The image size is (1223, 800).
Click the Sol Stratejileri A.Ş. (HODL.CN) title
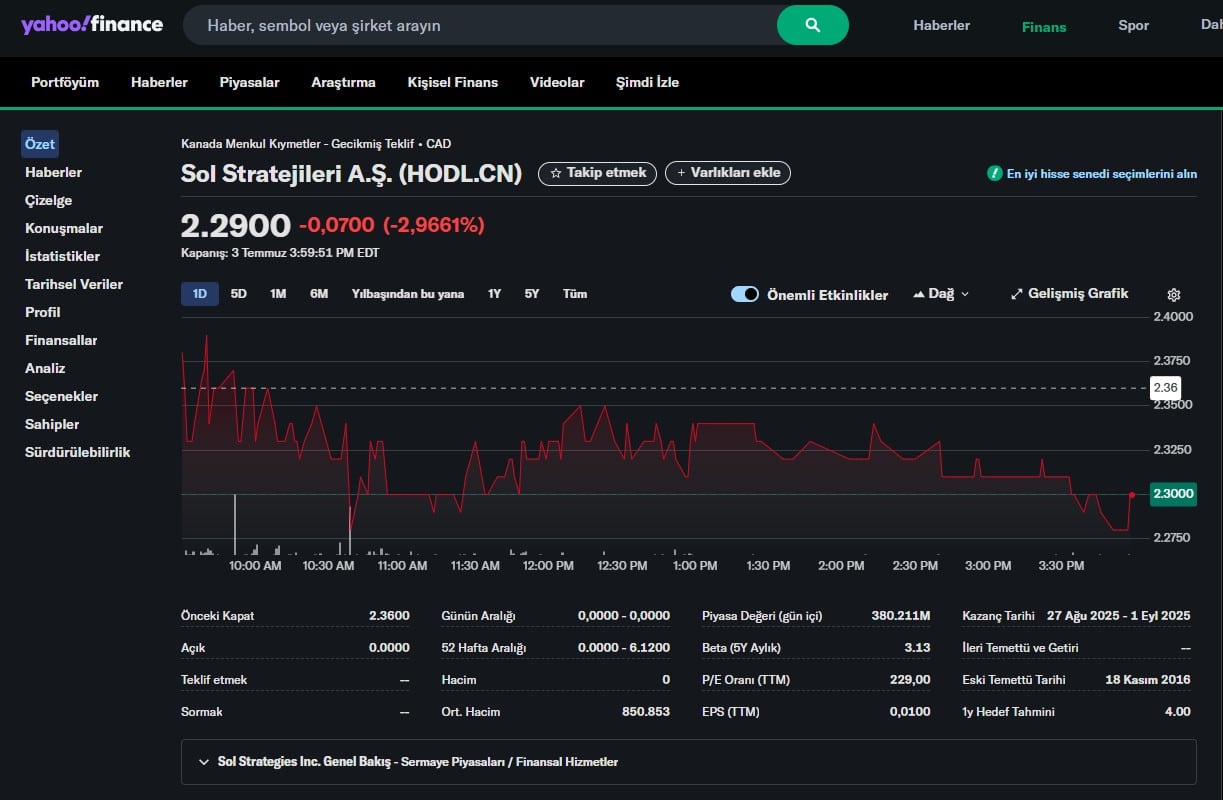(x=352, y=174)
